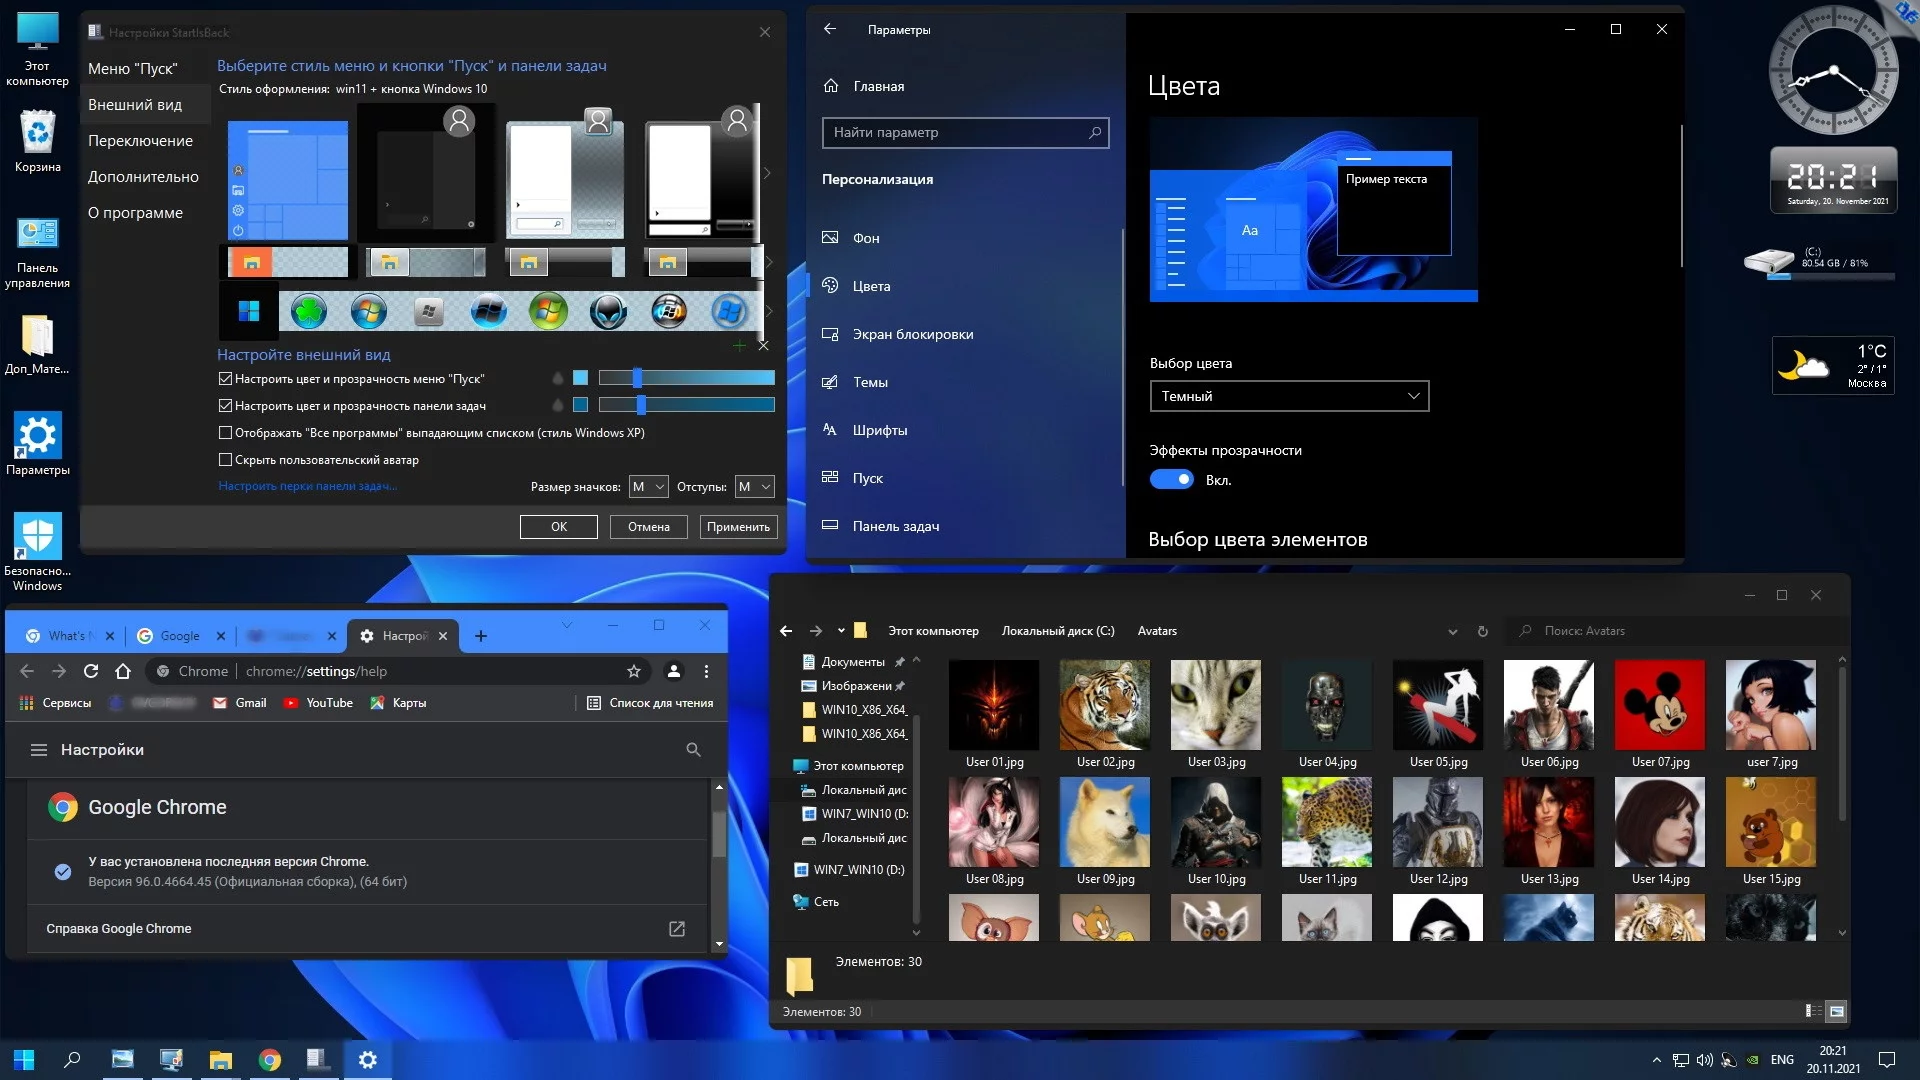Screen dimensions: 1920x1080
Task: Open the Выбор цвета Темный dropdown
Action: [1289, 396]
